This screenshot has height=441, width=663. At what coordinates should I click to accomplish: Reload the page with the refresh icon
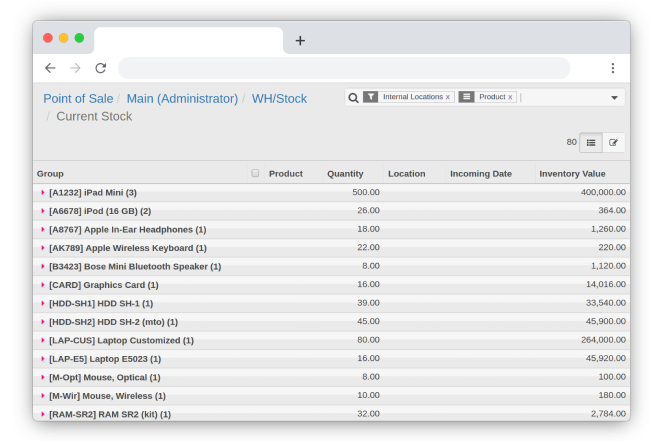click(x=101, y=68)
